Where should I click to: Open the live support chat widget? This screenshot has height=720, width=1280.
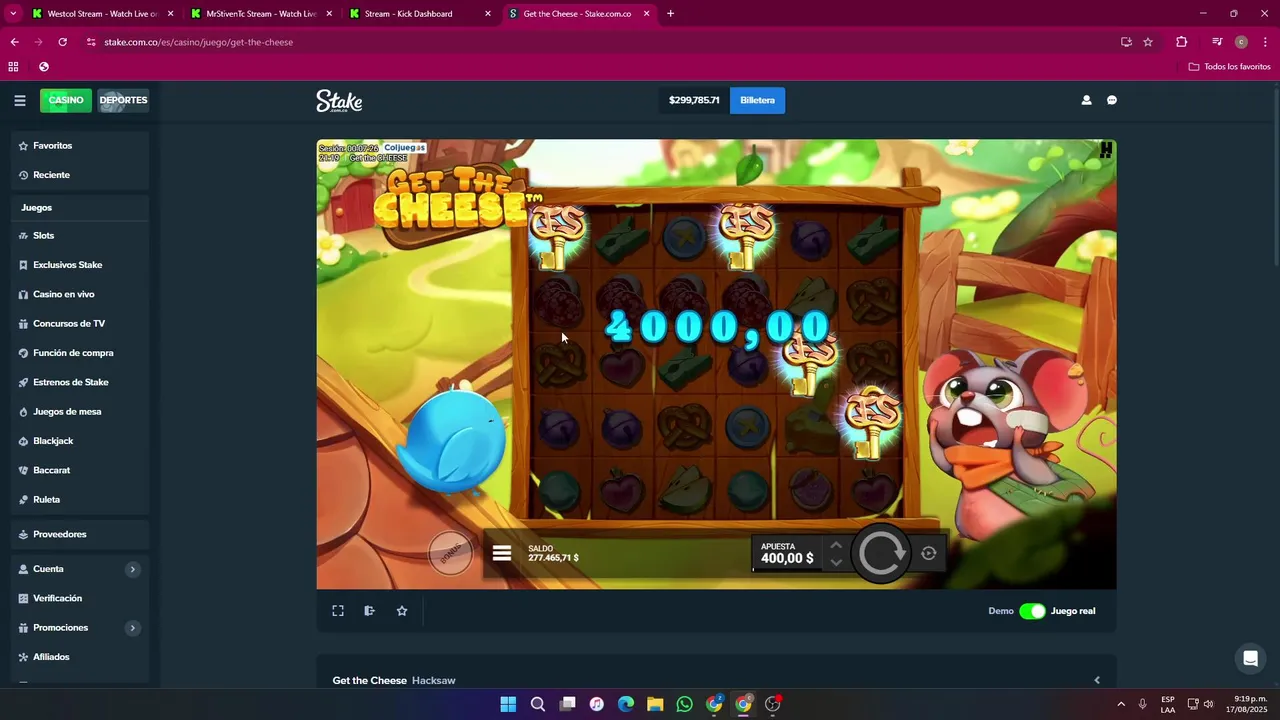(x=1250, y=658)
